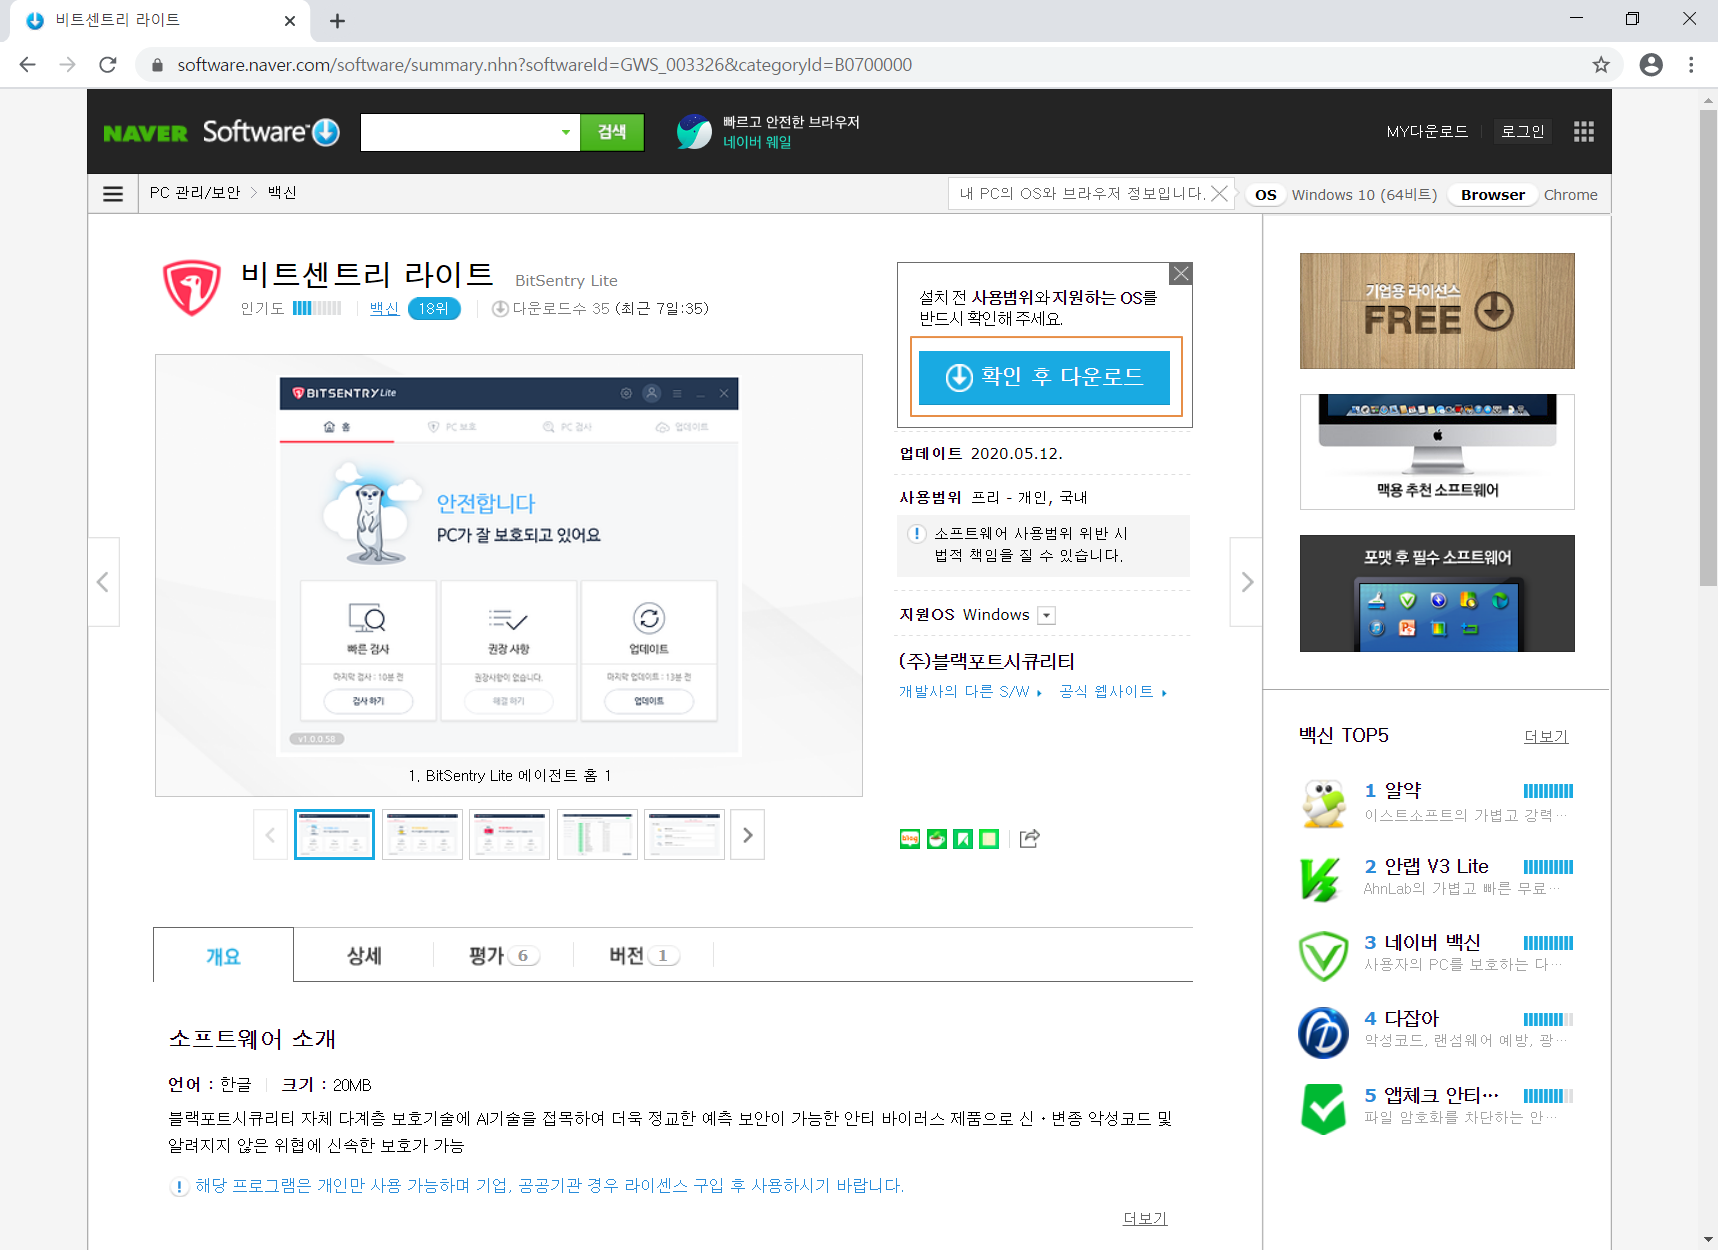1718x1250 pixels.
Task: Click the 맥용 추천 소프트웨어 banner
Action: point(1437,452)
